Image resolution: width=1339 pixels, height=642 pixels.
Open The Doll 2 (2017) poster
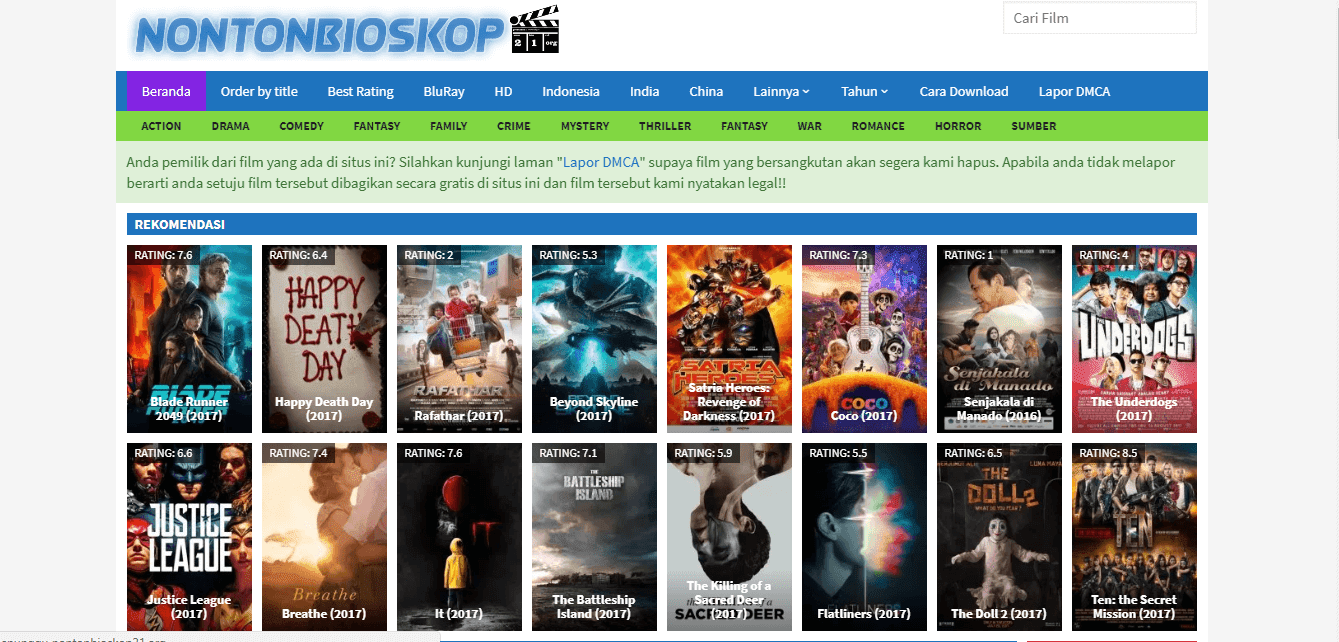click(x=999, y=537)
